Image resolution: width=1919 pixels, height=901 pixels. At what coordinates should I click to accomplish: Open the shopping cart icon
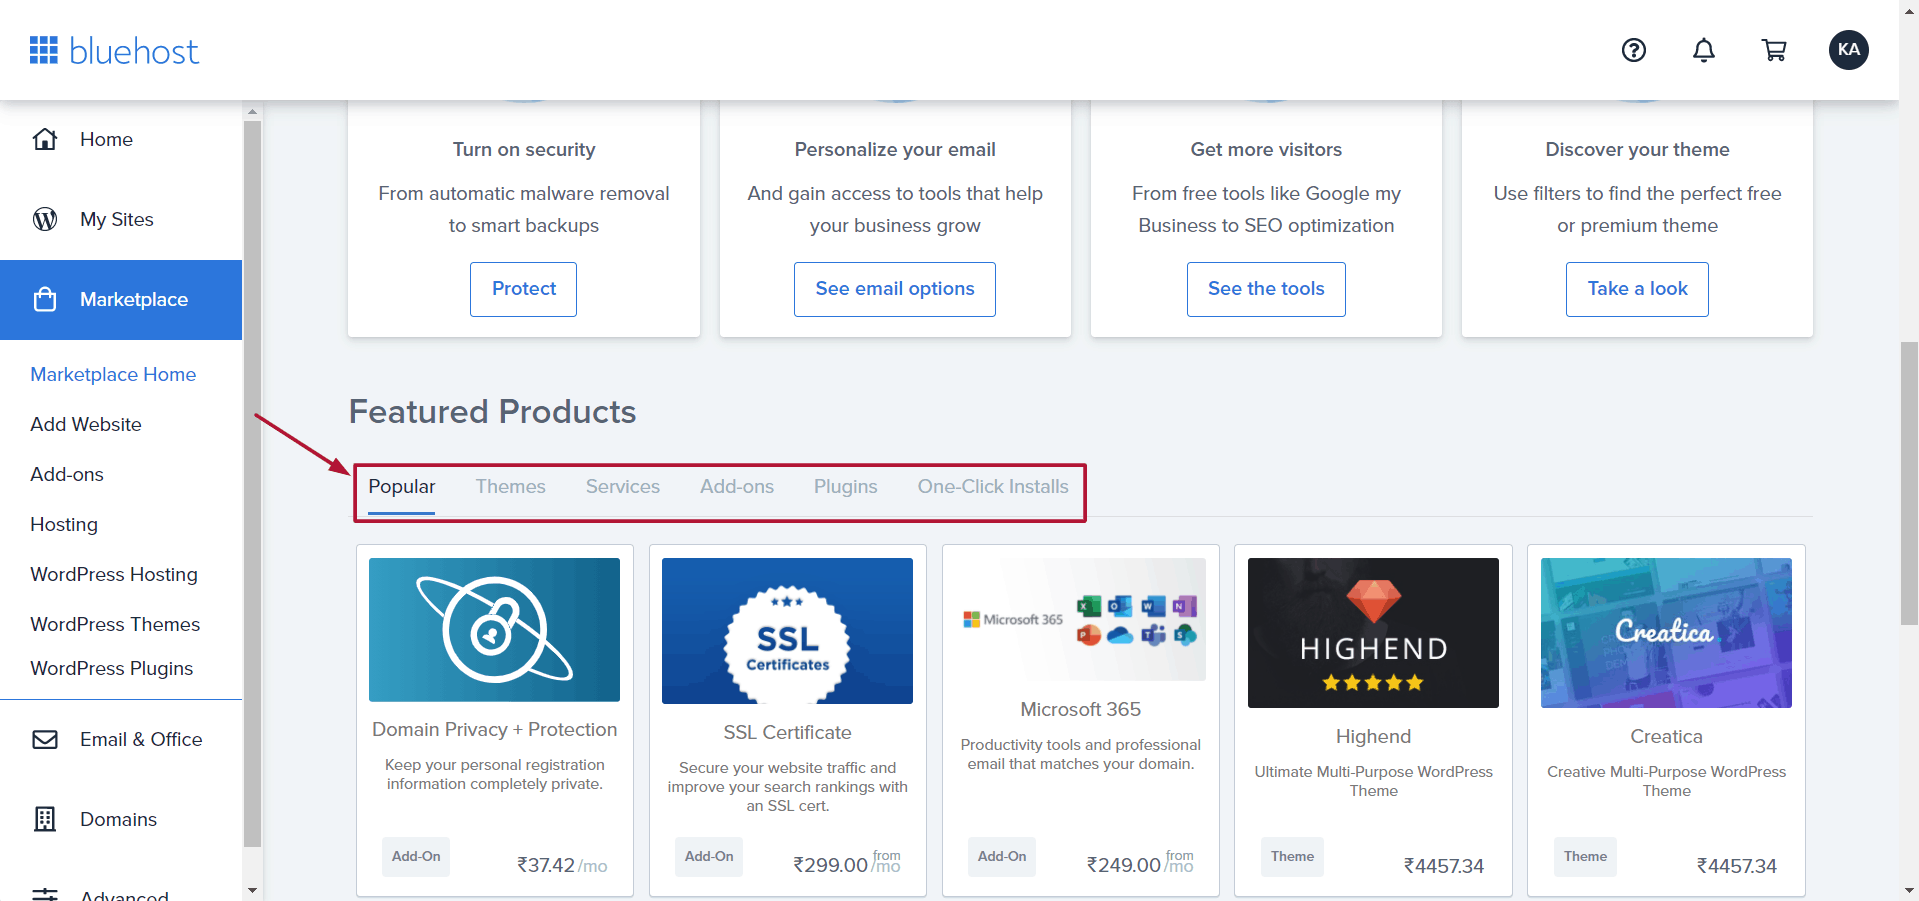tap(1774, 50)
